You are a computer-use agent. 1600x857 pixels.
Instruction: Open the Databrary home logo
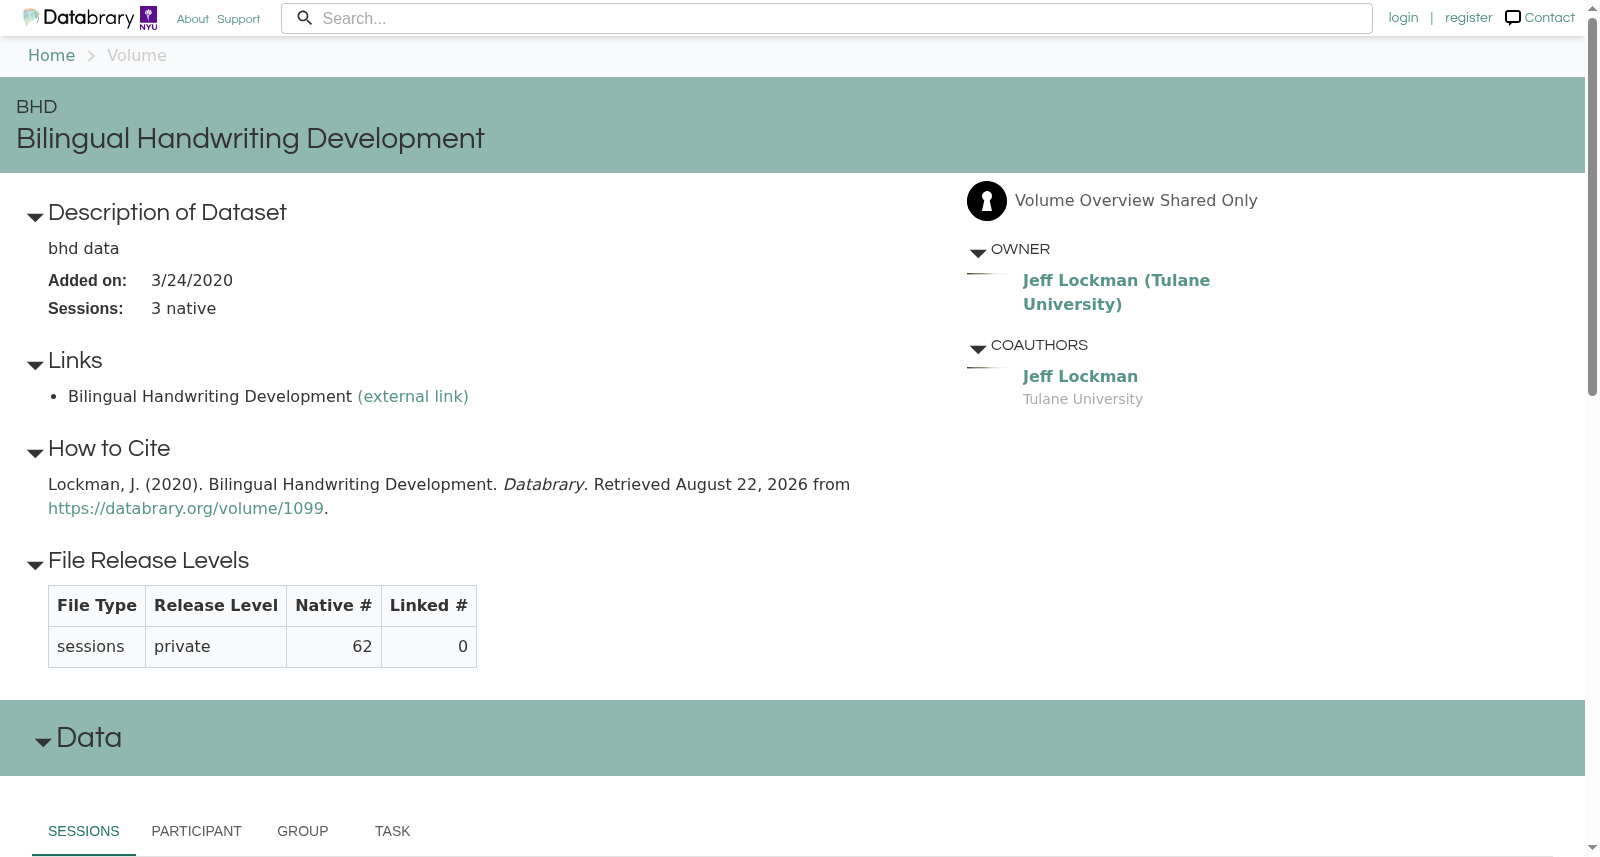[x=78, y=18]
